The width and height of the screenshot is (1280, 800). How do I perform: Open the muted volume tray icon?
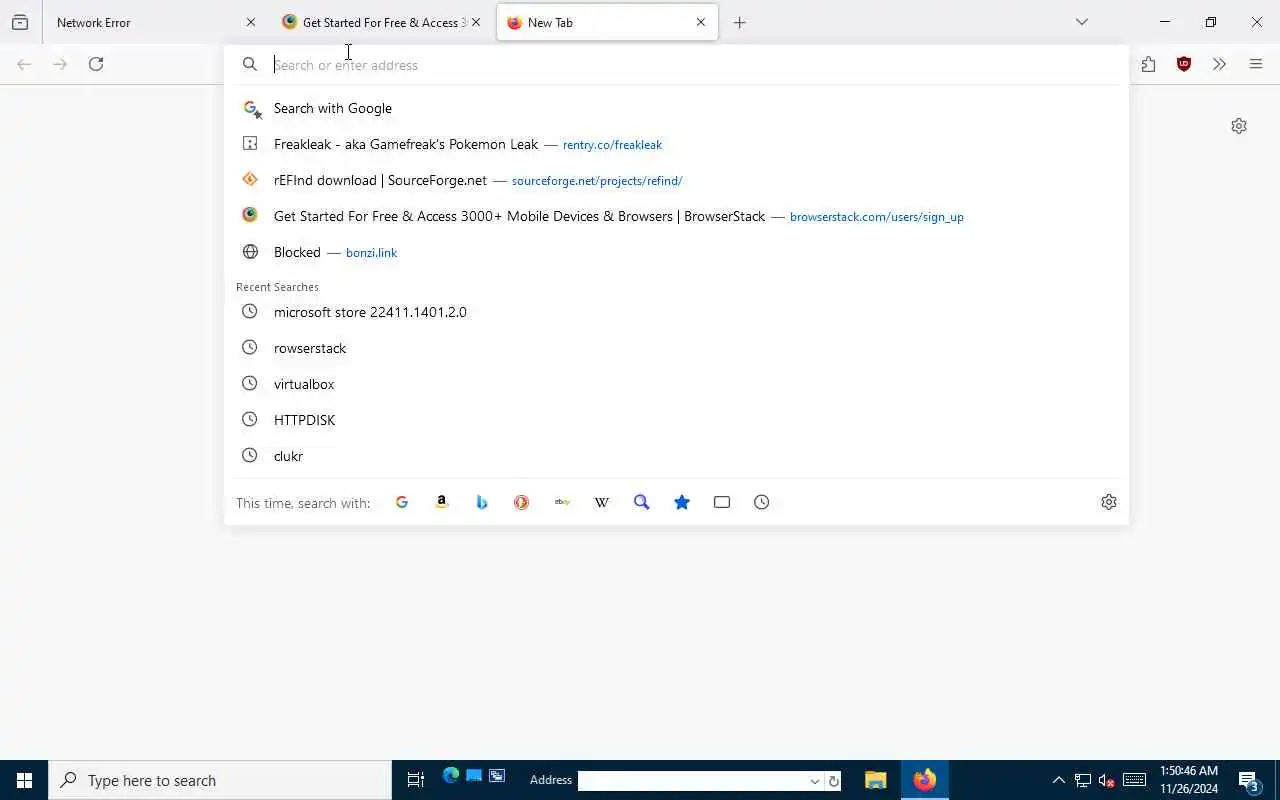point(1107,780)
